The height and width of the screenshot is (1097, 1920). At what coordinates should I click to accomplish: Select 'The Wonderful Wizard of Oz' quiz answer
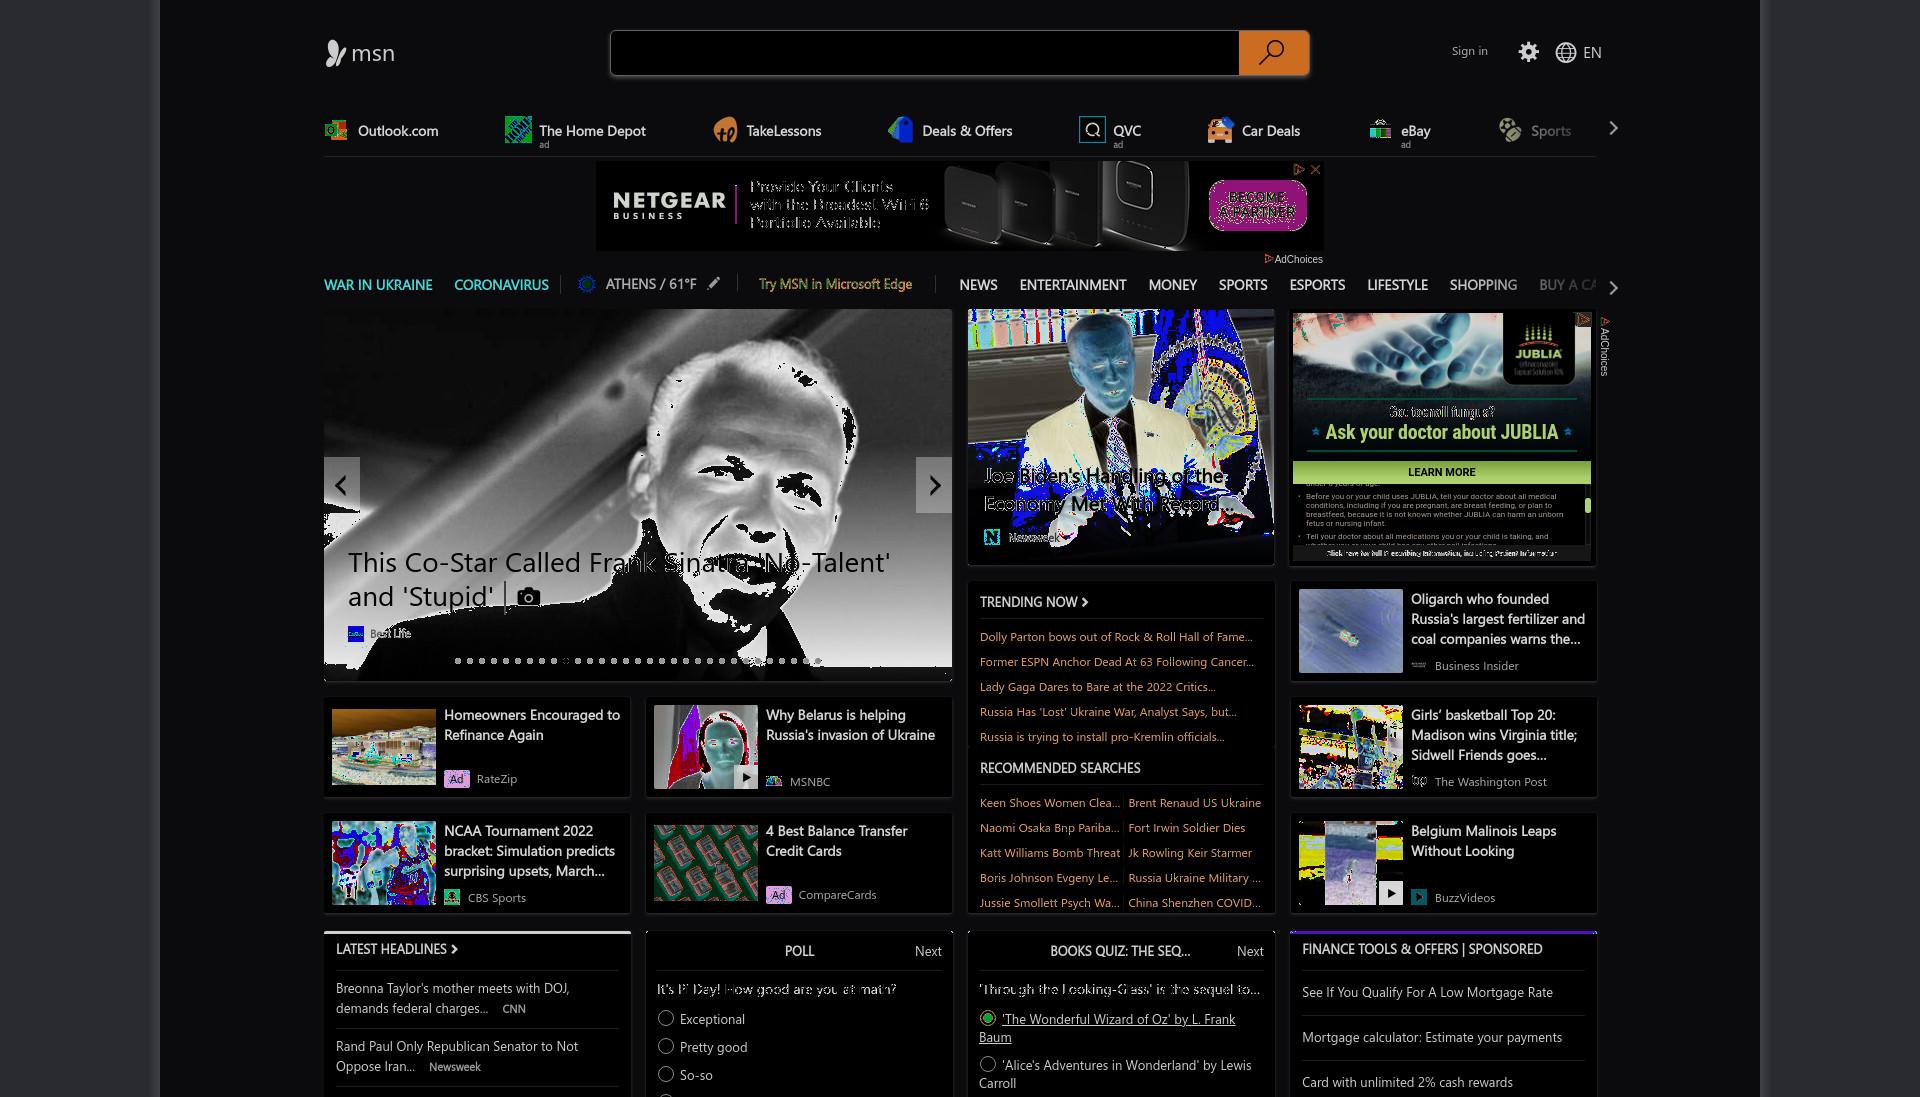(x=988, y=1018)
